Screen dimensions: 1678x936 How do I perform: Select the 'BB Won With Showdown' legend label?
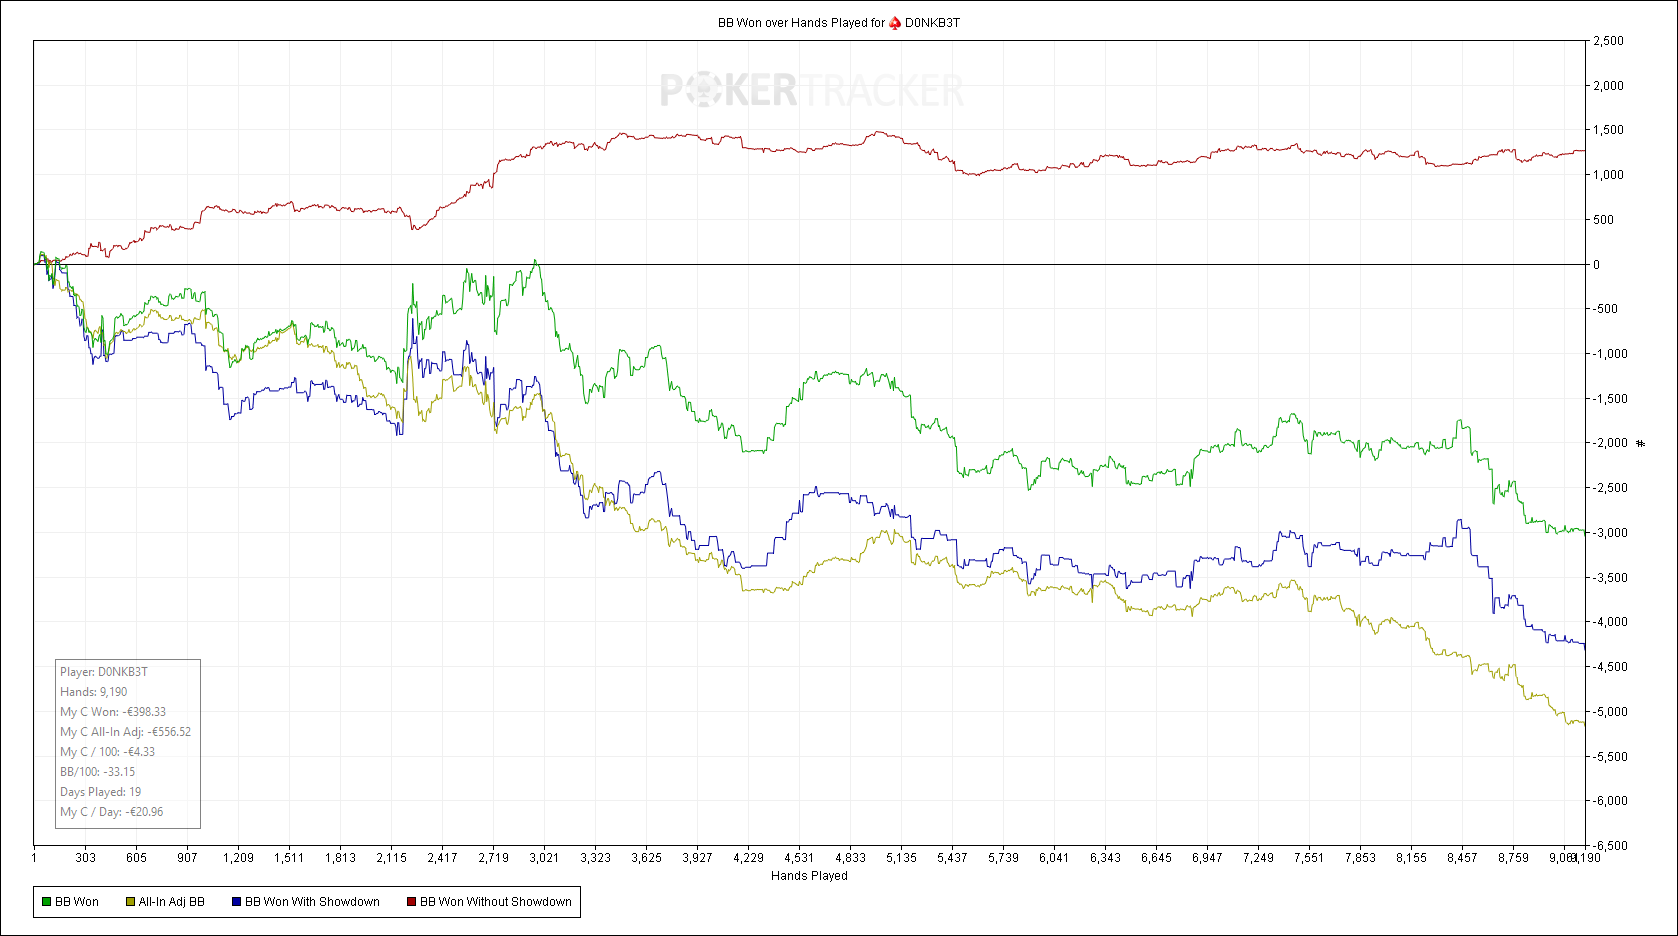click(x=312, y=902)
